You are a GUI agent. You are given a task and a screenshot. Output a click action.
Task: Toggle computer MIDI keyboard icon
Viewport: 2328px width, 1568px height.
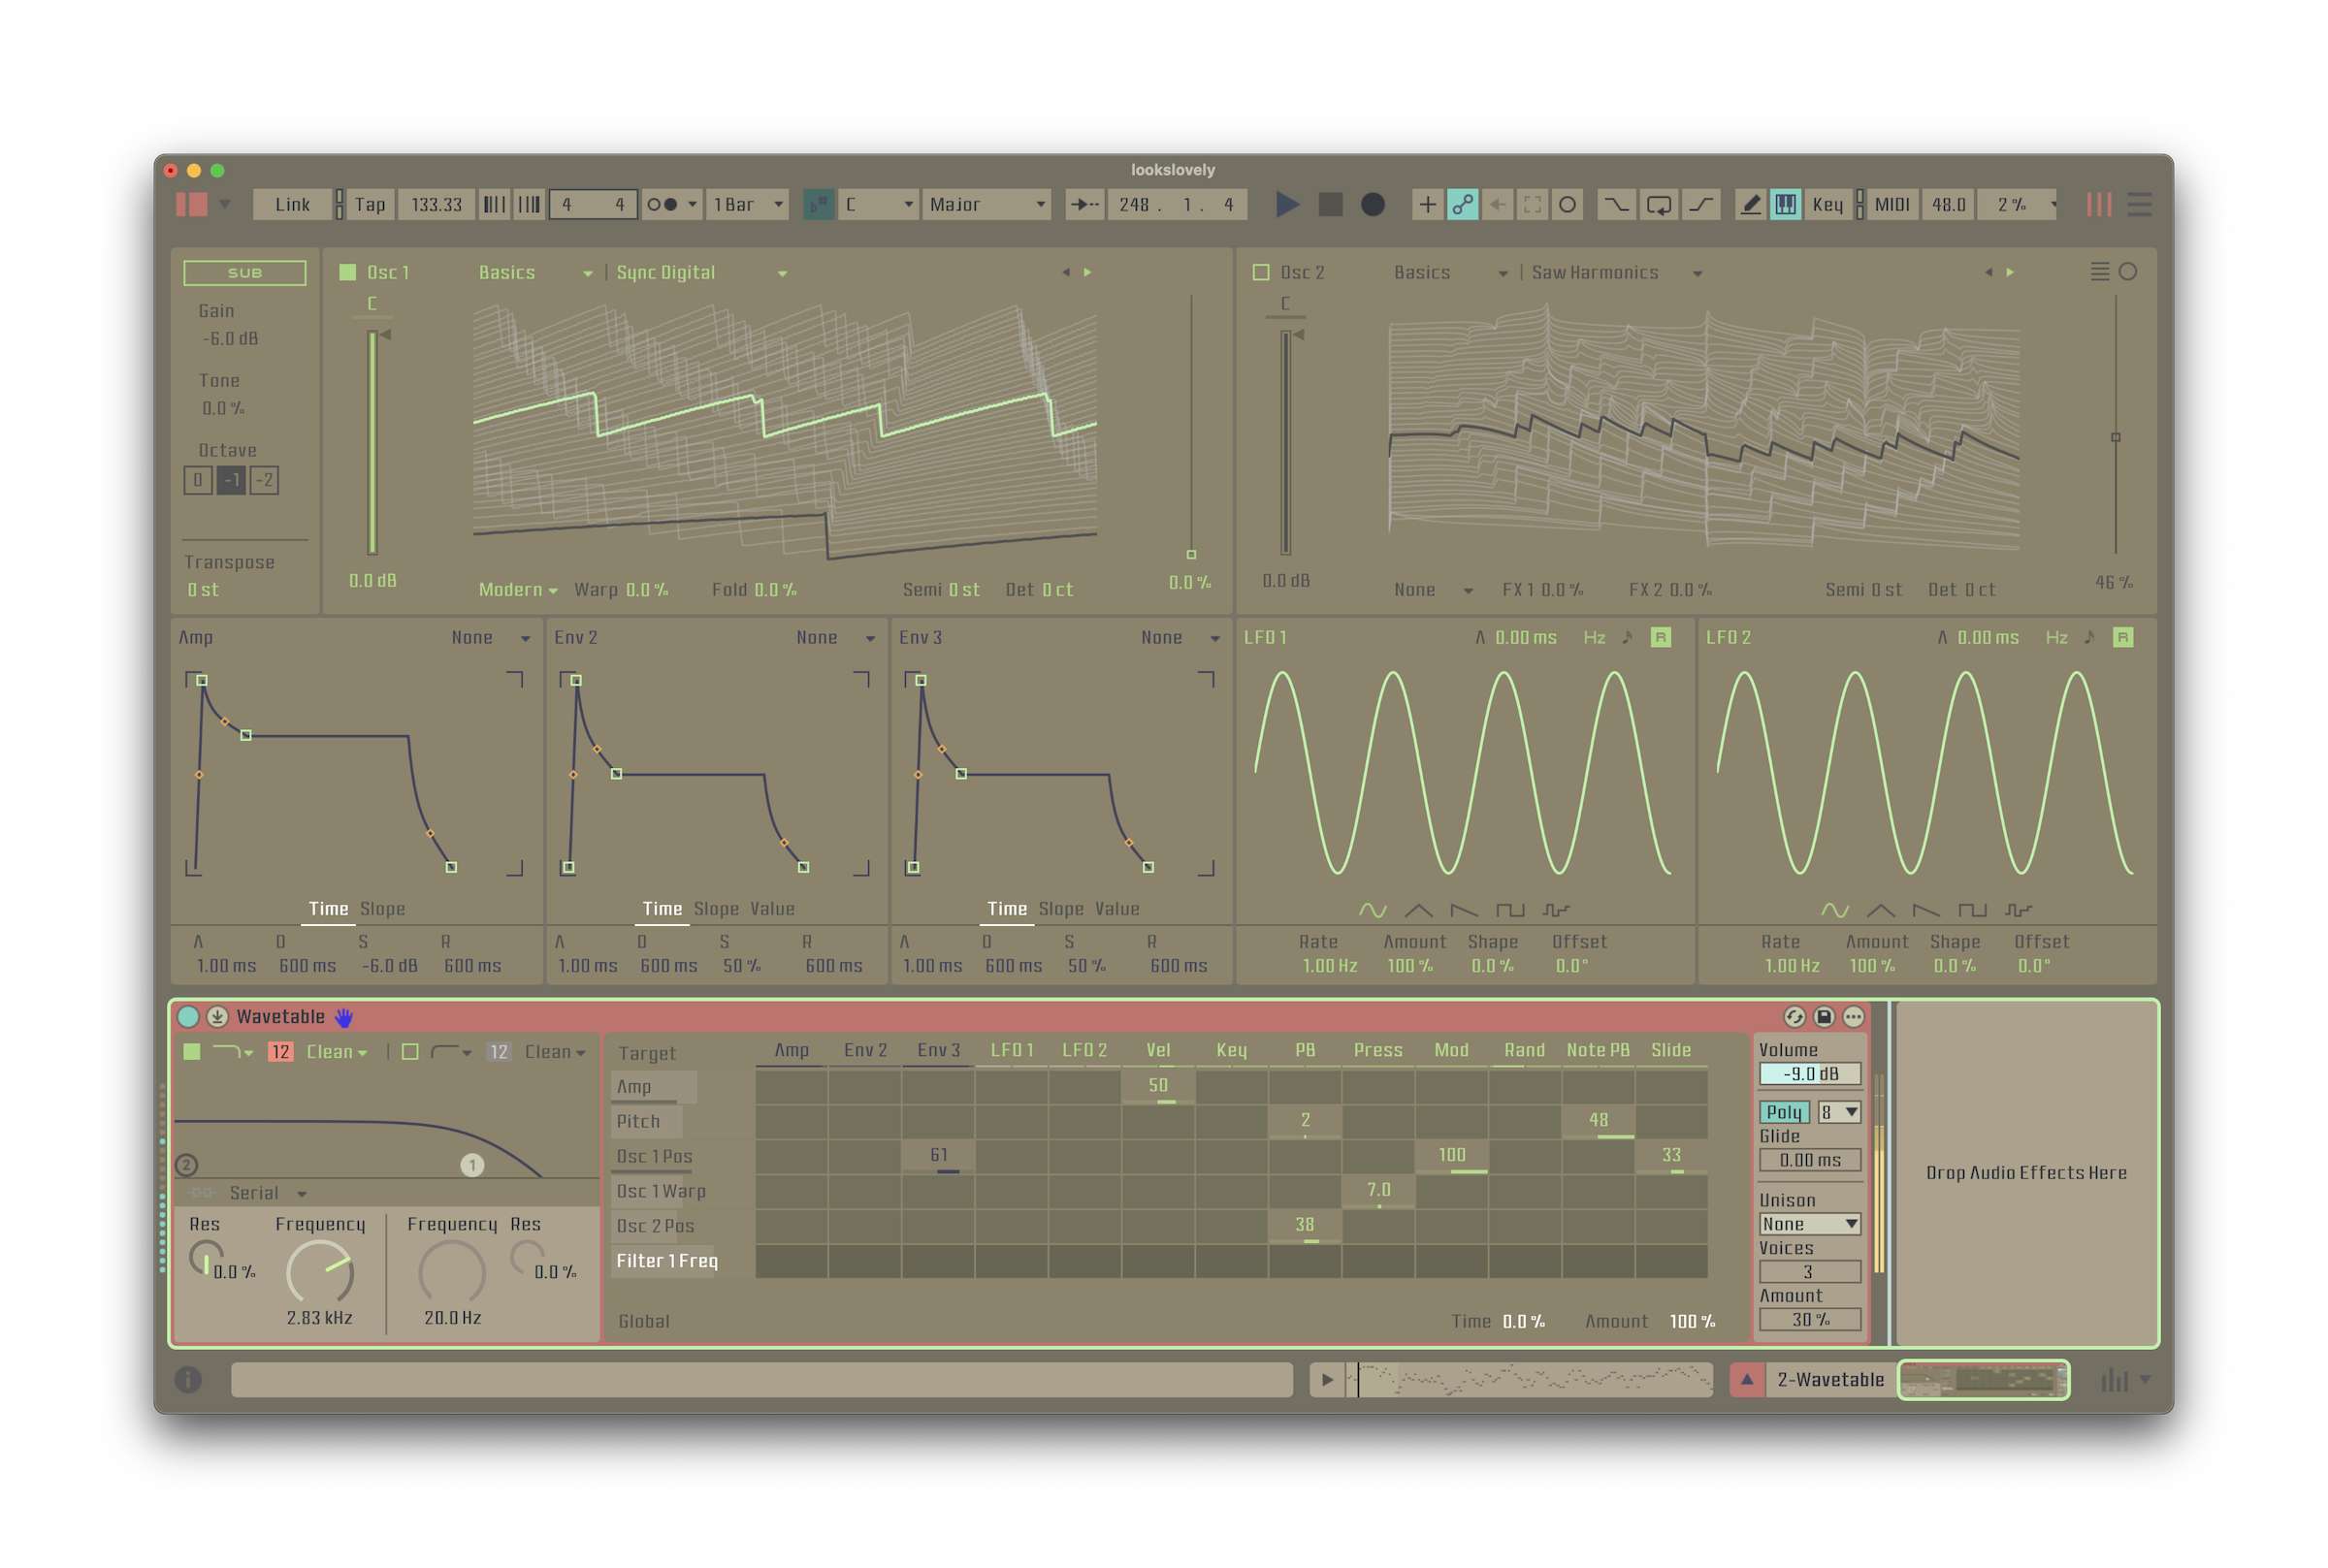tap(1785, 204)
